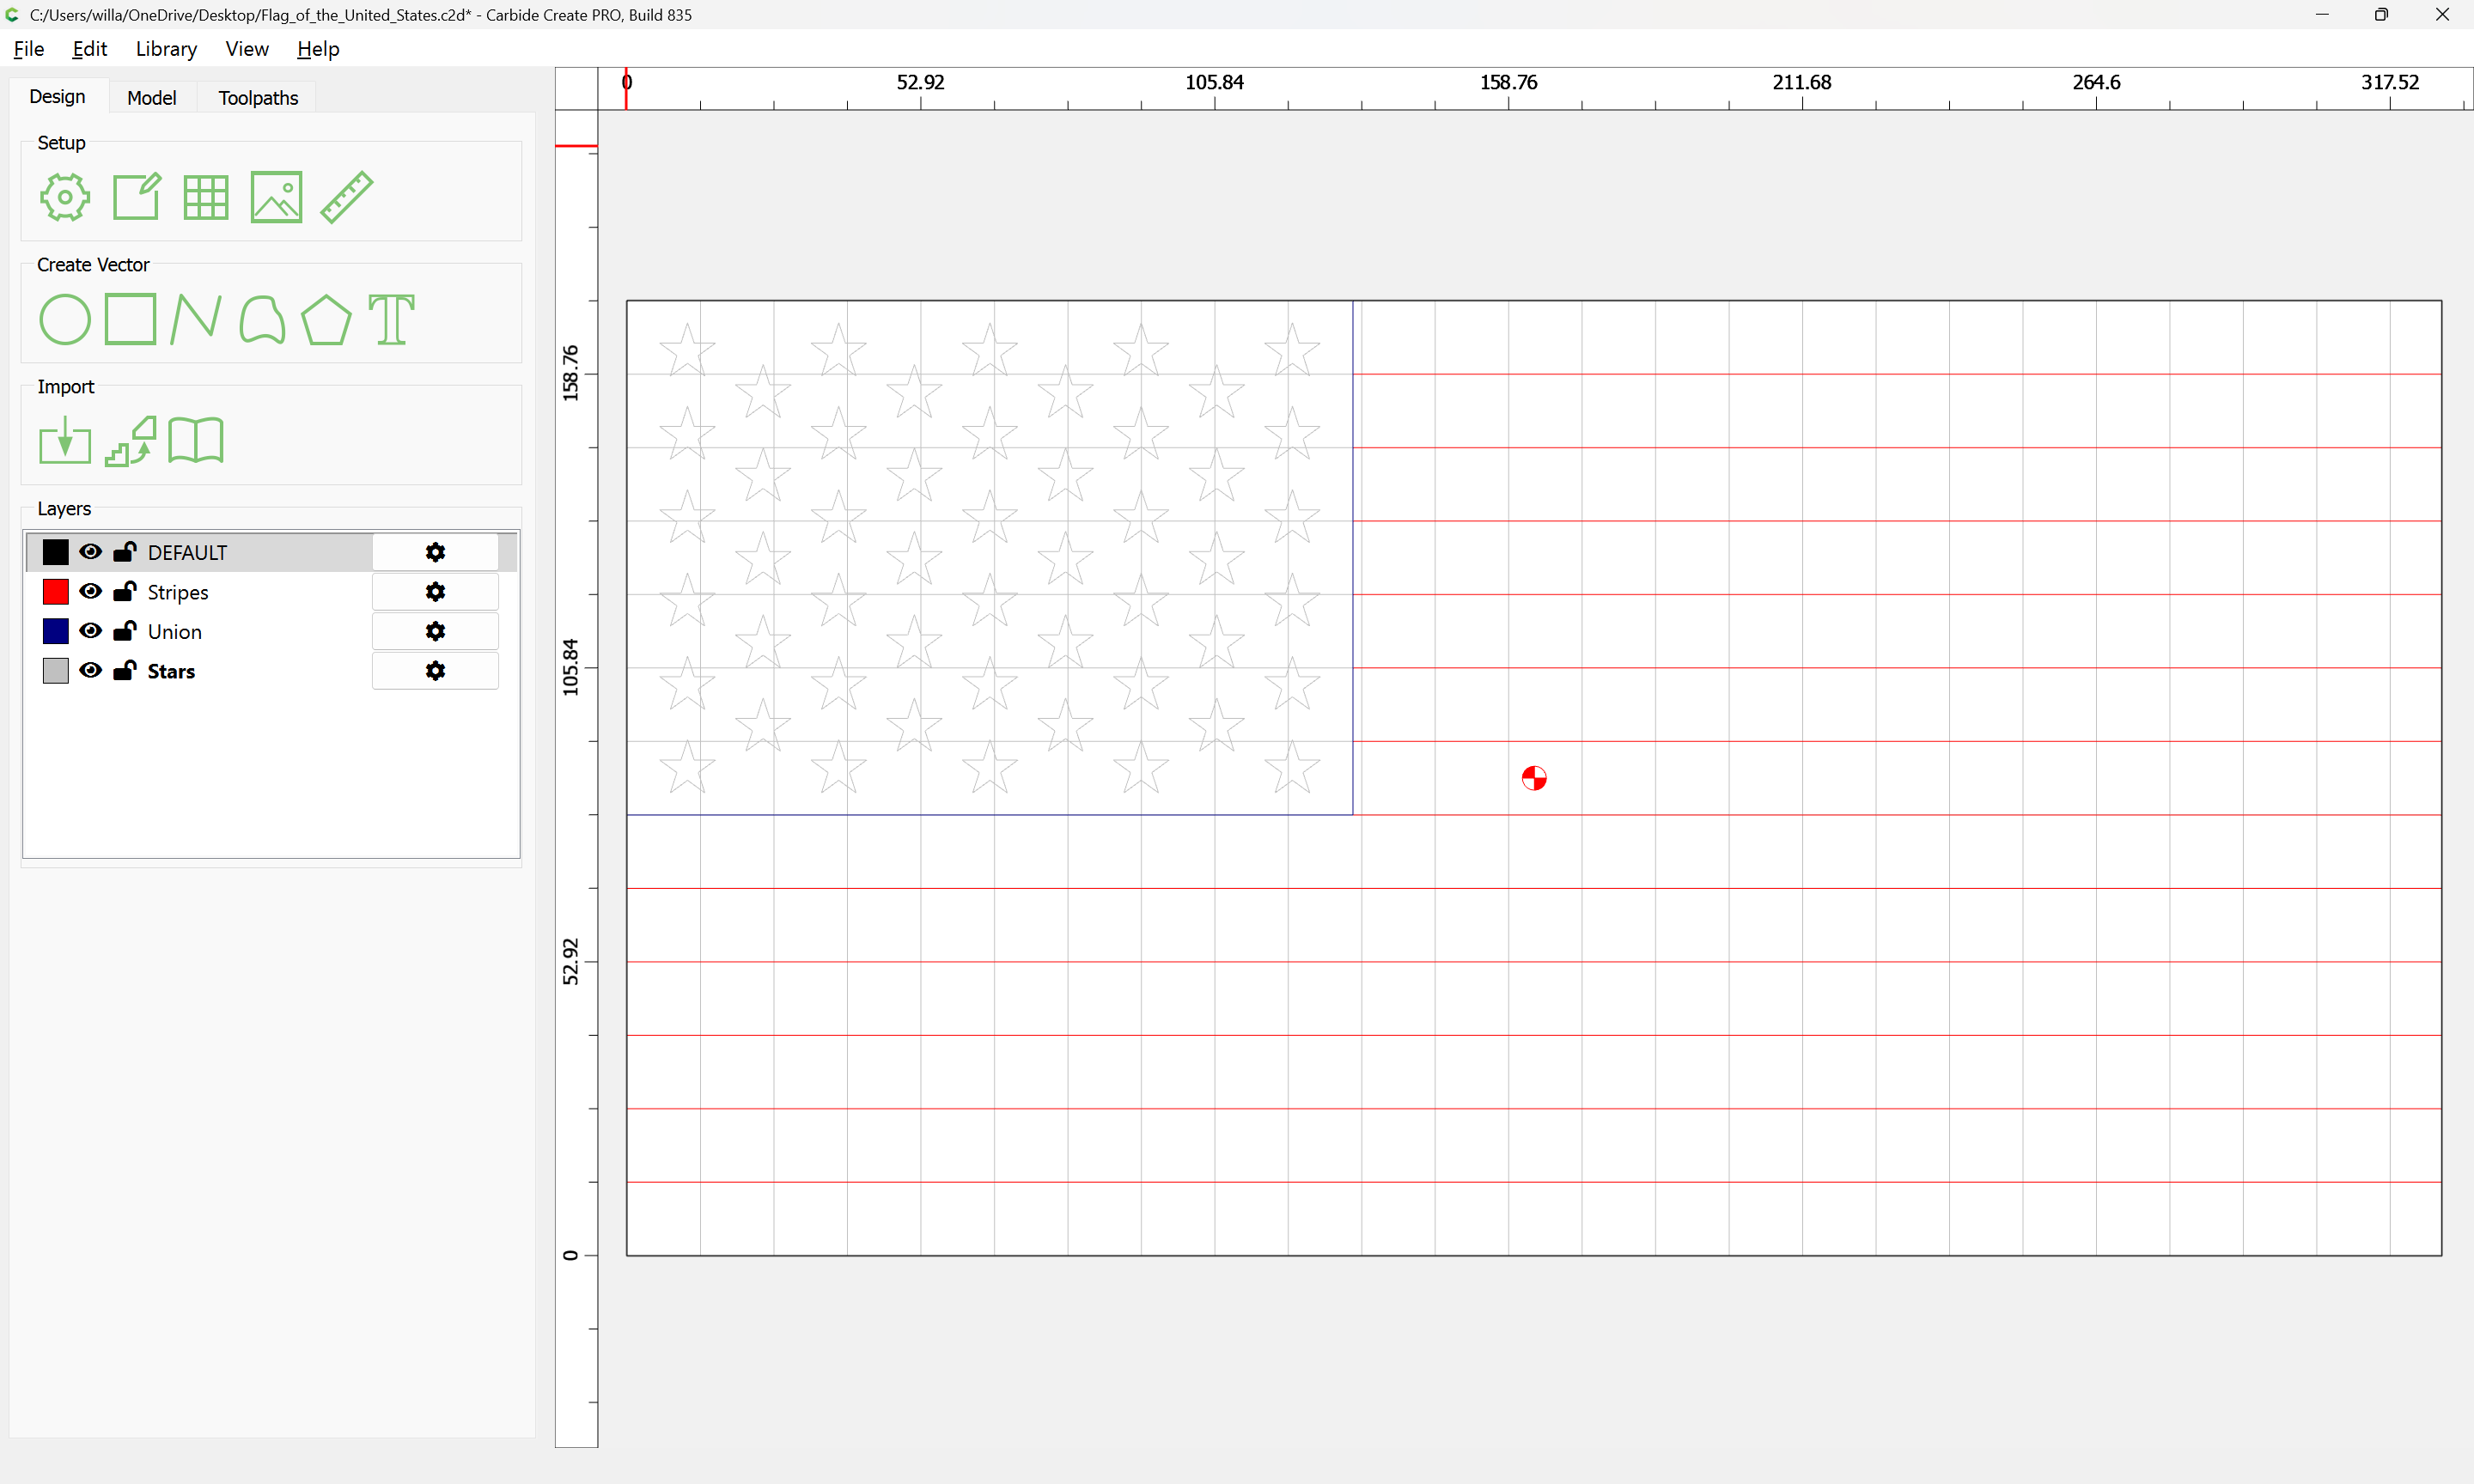The width and height of the screenshot is (2474, 1484).
Task: Select the Circle vector tool
Action: [x=65, y=320]
